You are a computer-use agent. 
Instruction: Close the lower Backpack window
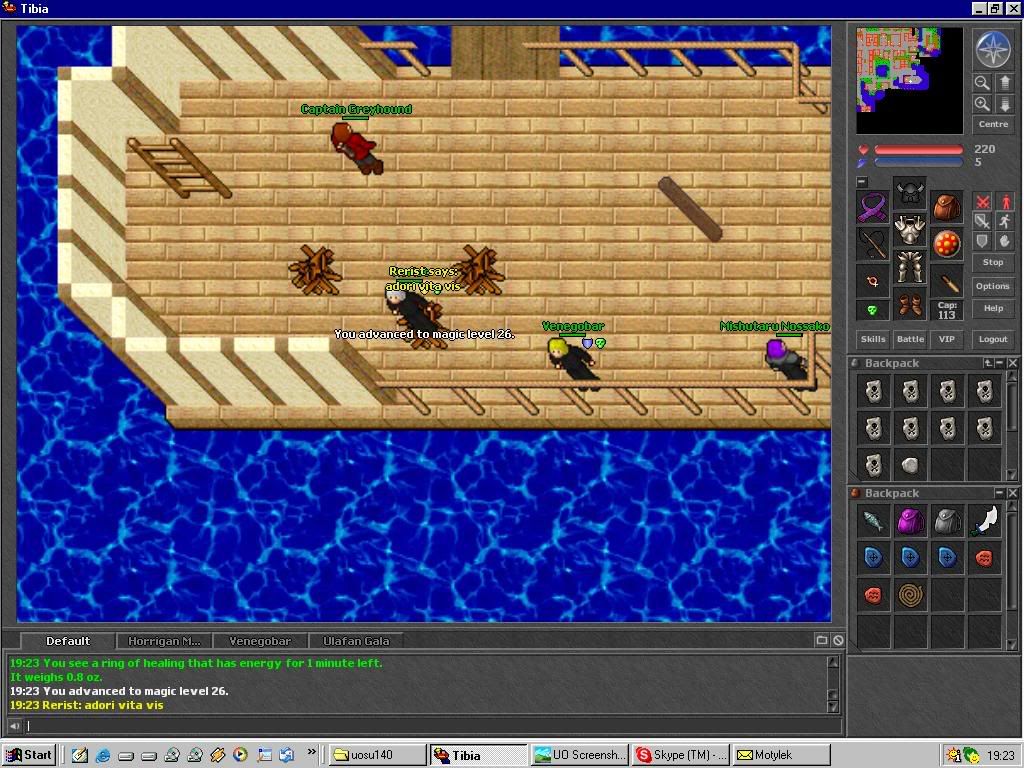click(x=1012, y=493)
